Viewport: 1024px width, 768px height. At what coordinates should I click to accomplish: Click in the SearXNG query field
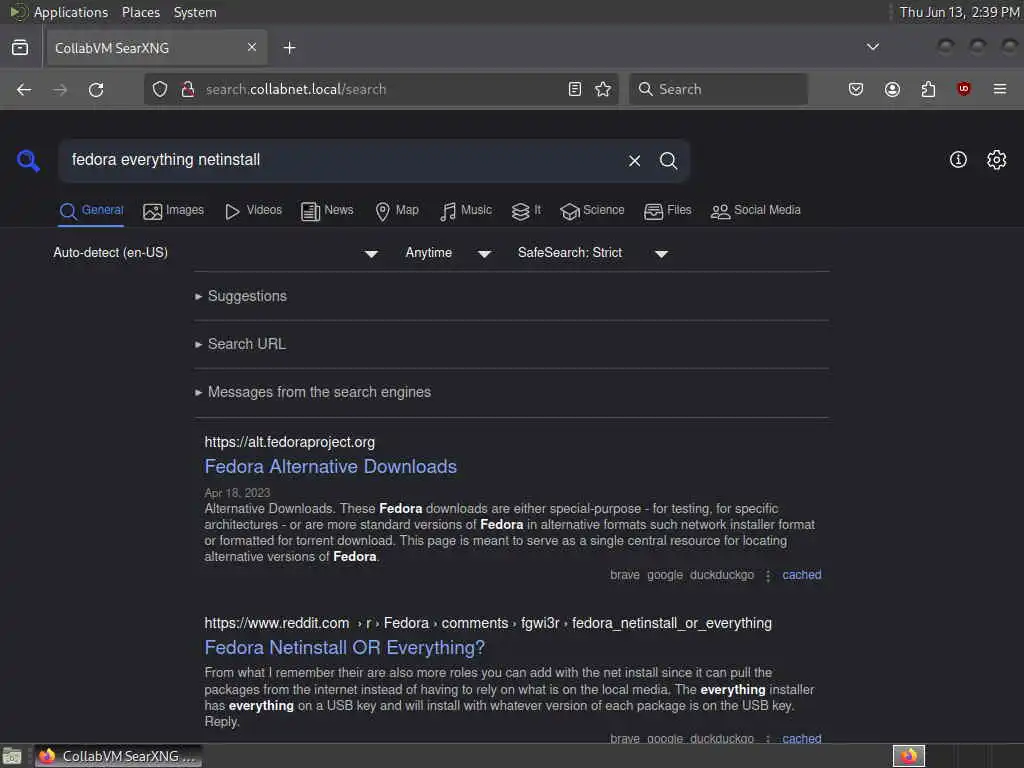tap(343, 160)
